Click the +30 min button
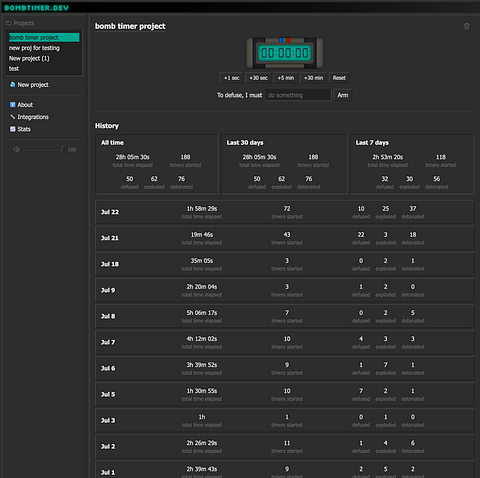Viewport: 480px width, 478px height. 313,78
